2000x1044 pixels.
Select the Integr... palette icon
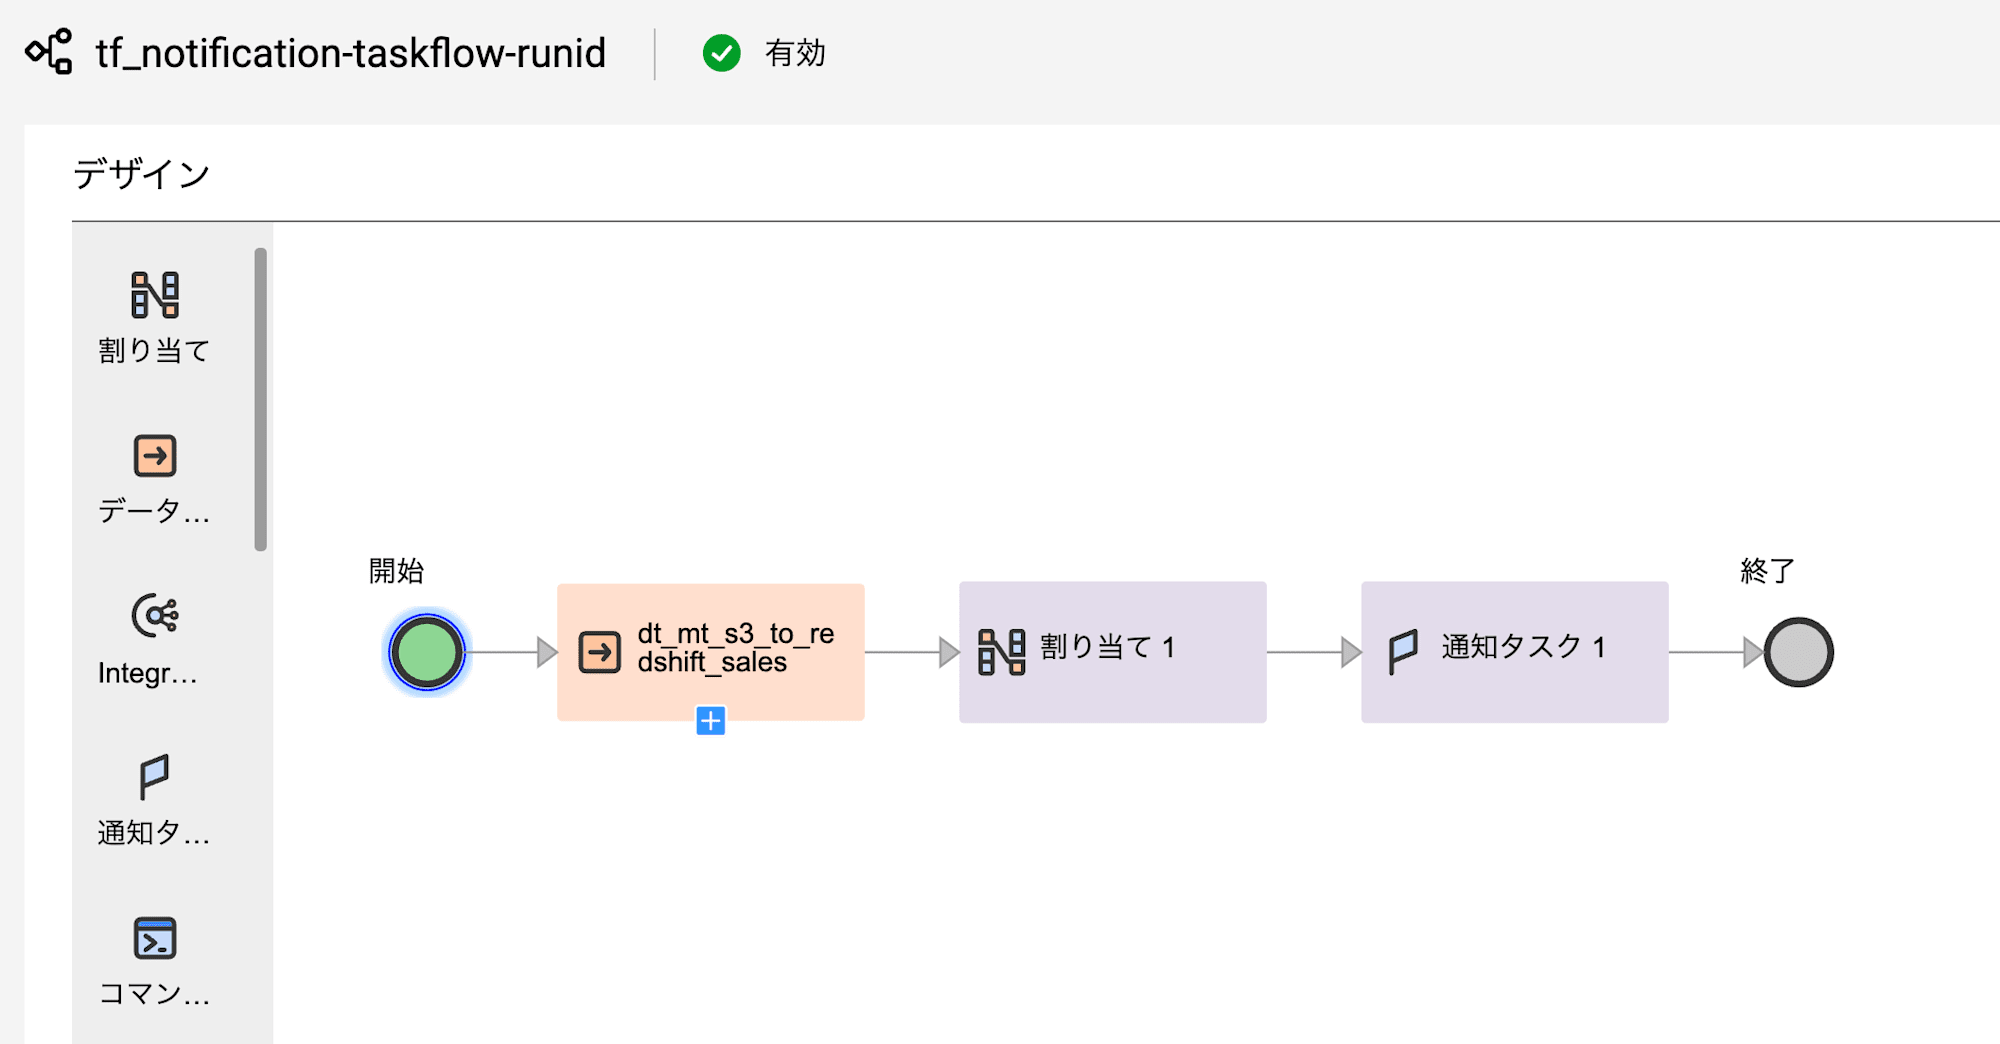(x=155, y=616)
